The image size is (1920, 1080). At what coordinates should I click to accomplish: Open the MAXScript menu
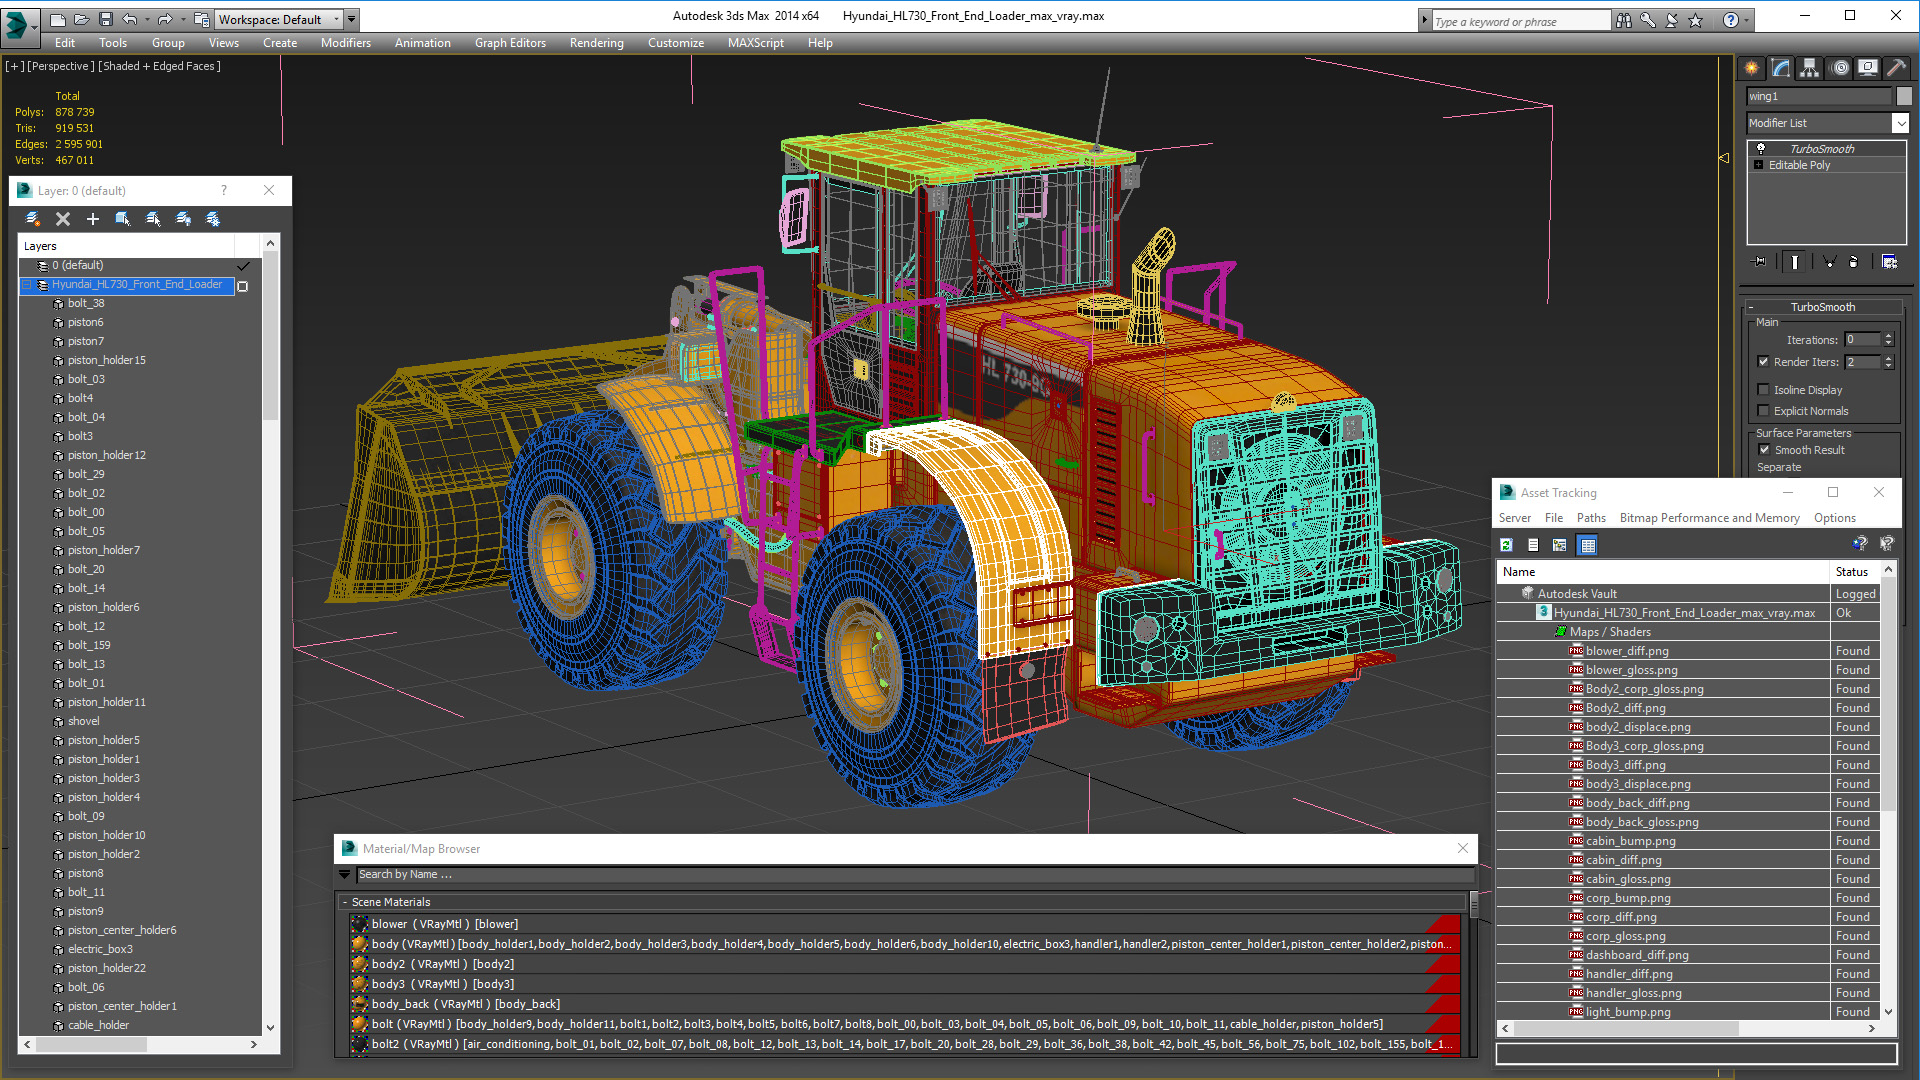click(x=756, y=43)
